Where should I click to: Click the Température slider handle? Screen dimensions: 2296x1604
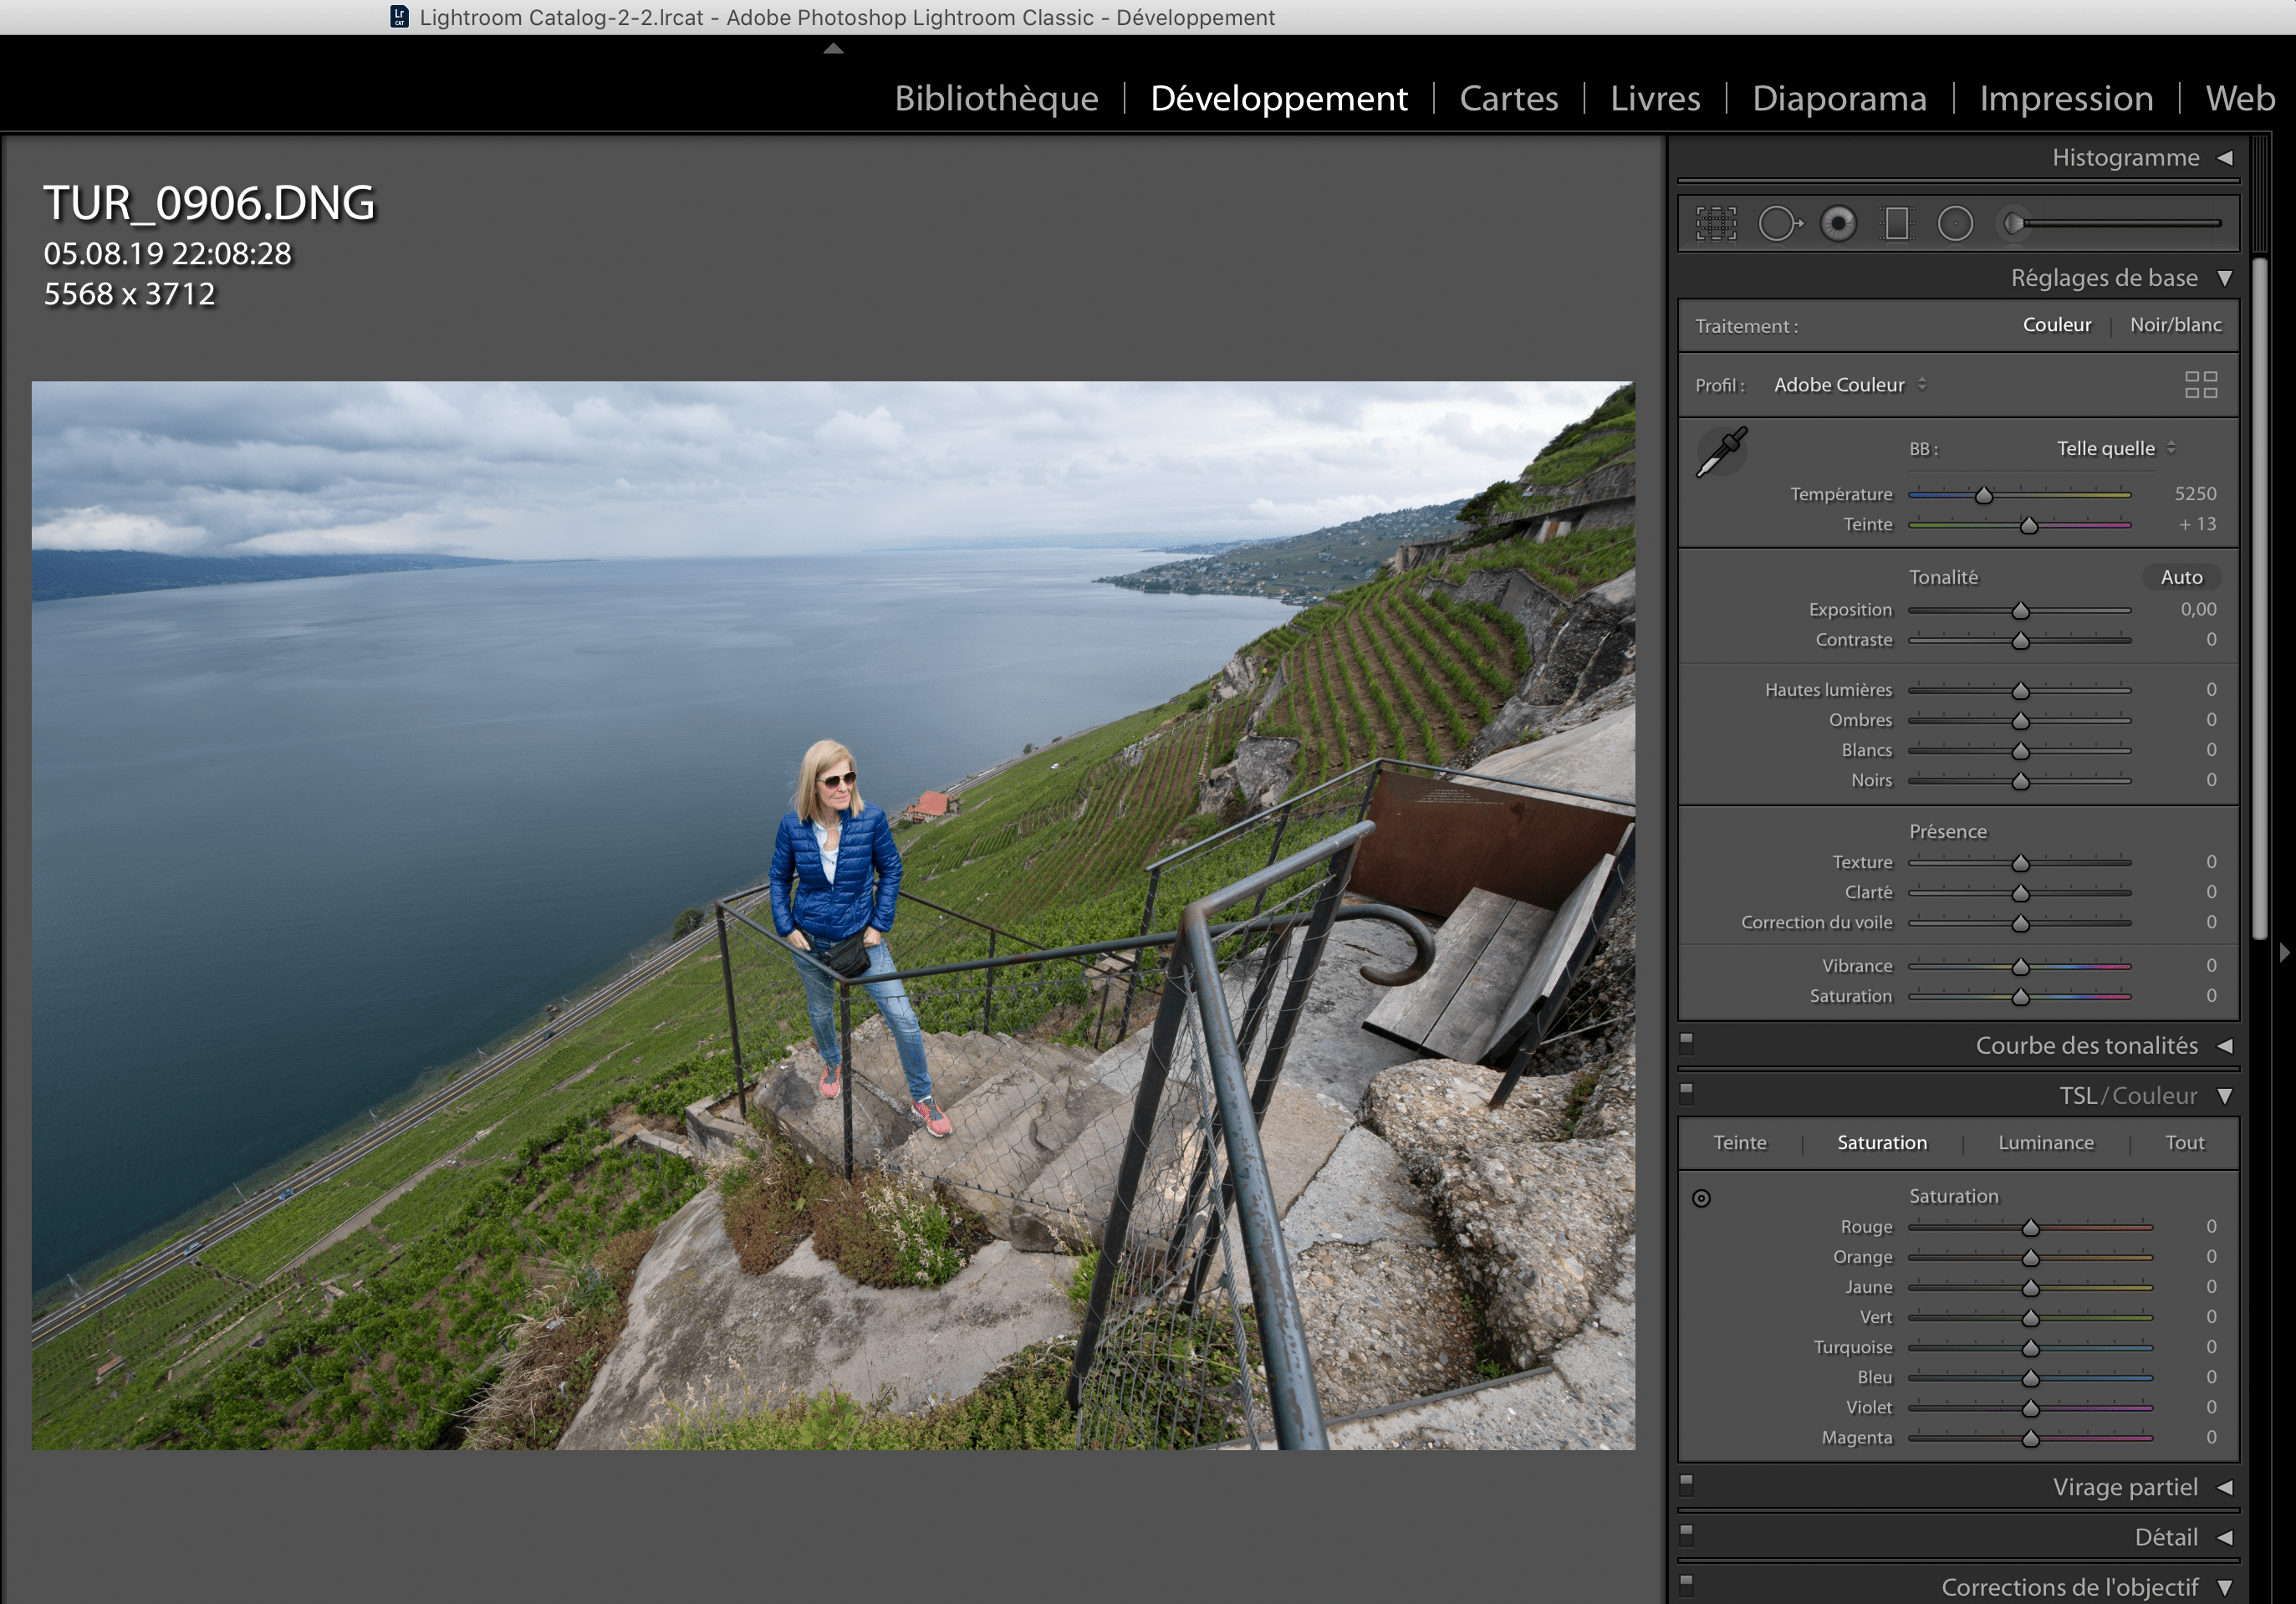click(x=1984, y=495)
